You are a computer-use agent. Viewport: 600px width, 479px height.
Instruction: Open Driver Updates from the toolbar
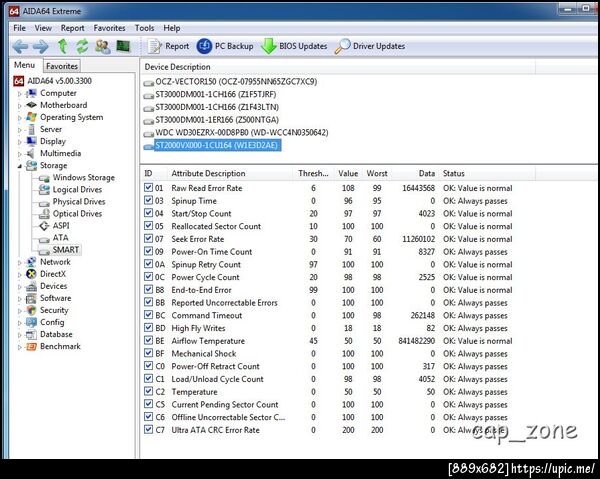(x=370, y=46)
